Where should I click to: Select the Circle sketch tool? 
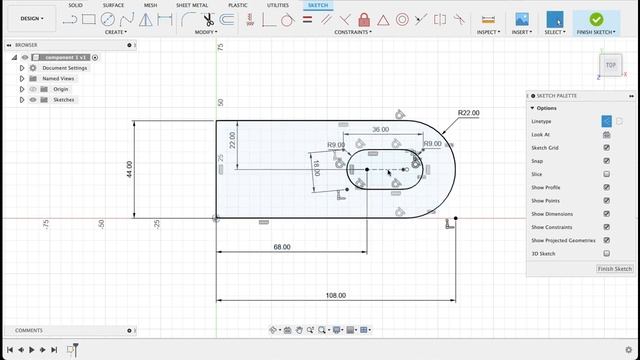point(108,19)
